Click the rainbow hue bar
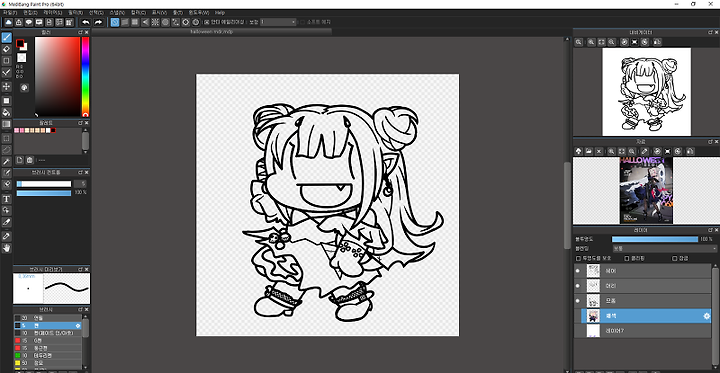Image resolution: width=720 pixels, height=373 pixels. pos(85,77)
